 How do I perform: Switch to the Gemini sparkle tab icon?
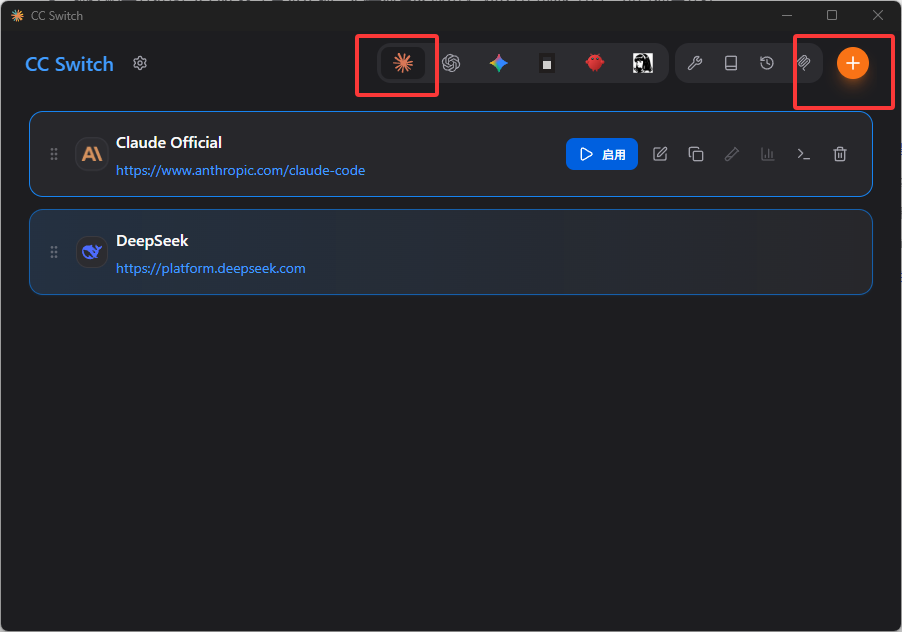pyautogui.click(x=499, y=63)
